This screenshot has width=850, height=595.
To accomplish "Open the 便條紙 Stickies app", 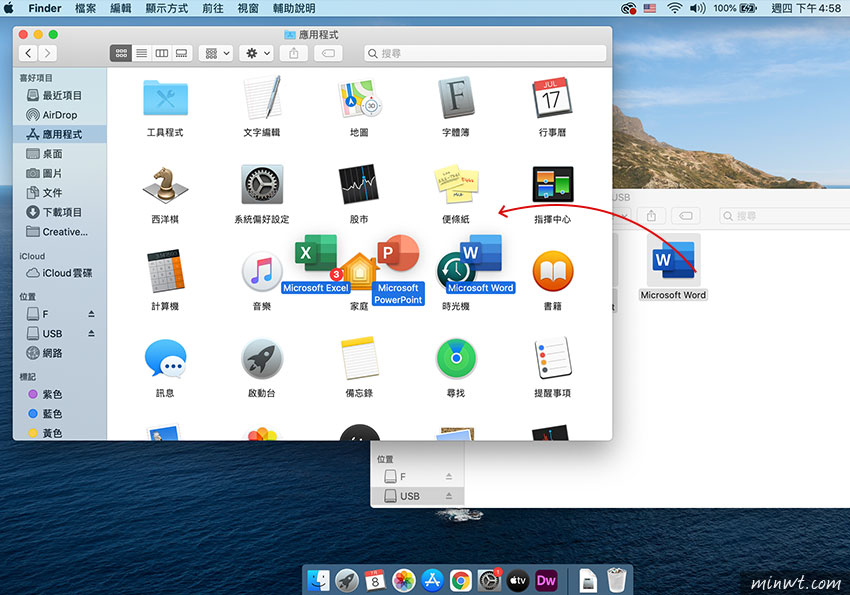I will coord(456,185).
